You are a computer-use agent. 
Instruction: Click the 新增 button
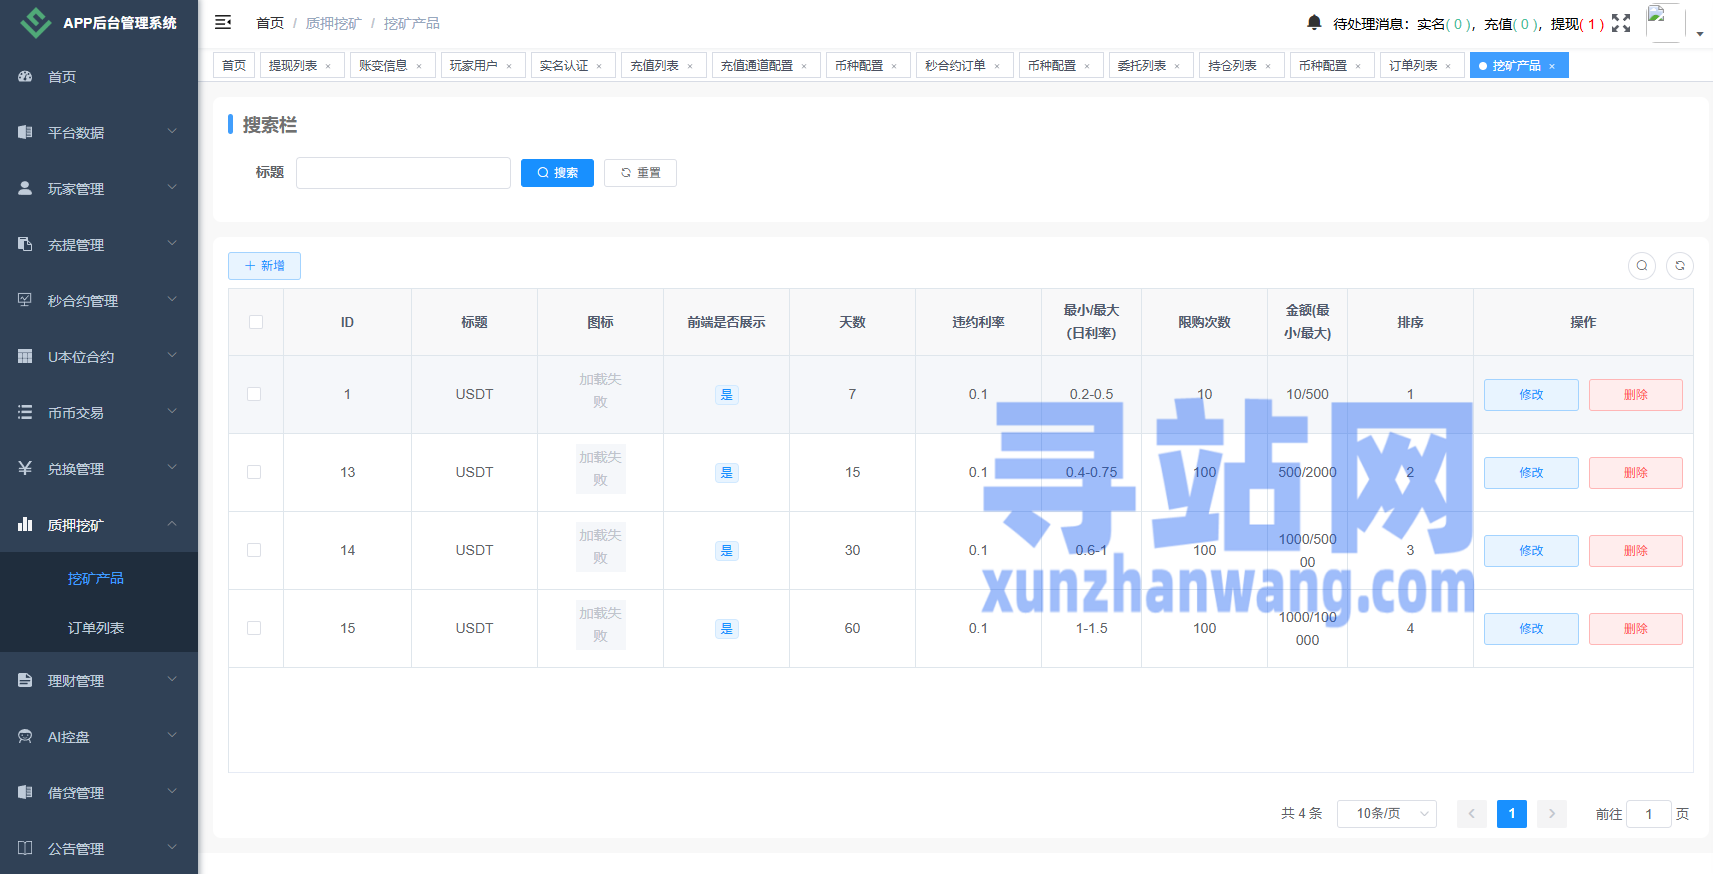click(264, 266)
